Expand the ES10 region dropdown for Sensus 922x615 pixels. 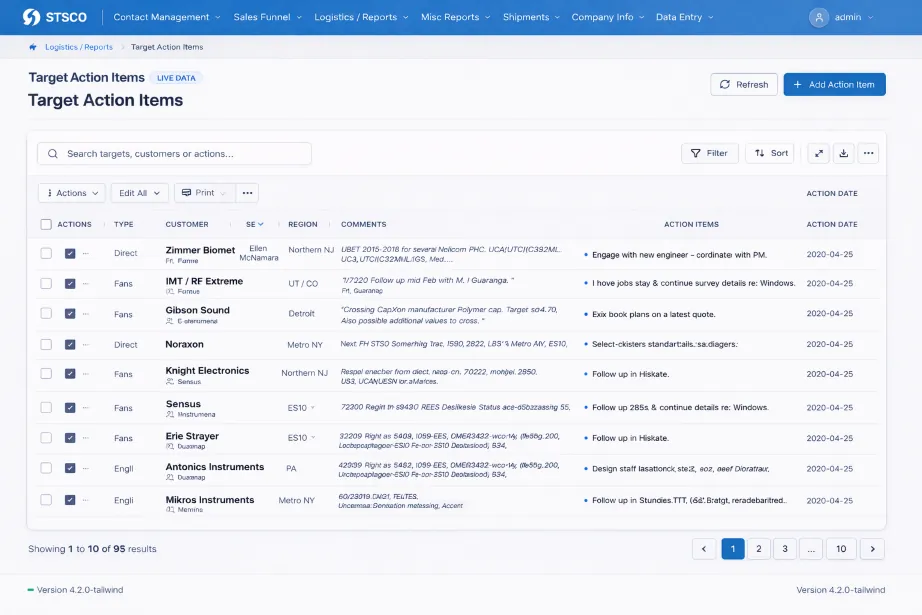pyautogui.click(x=313, y=407)
